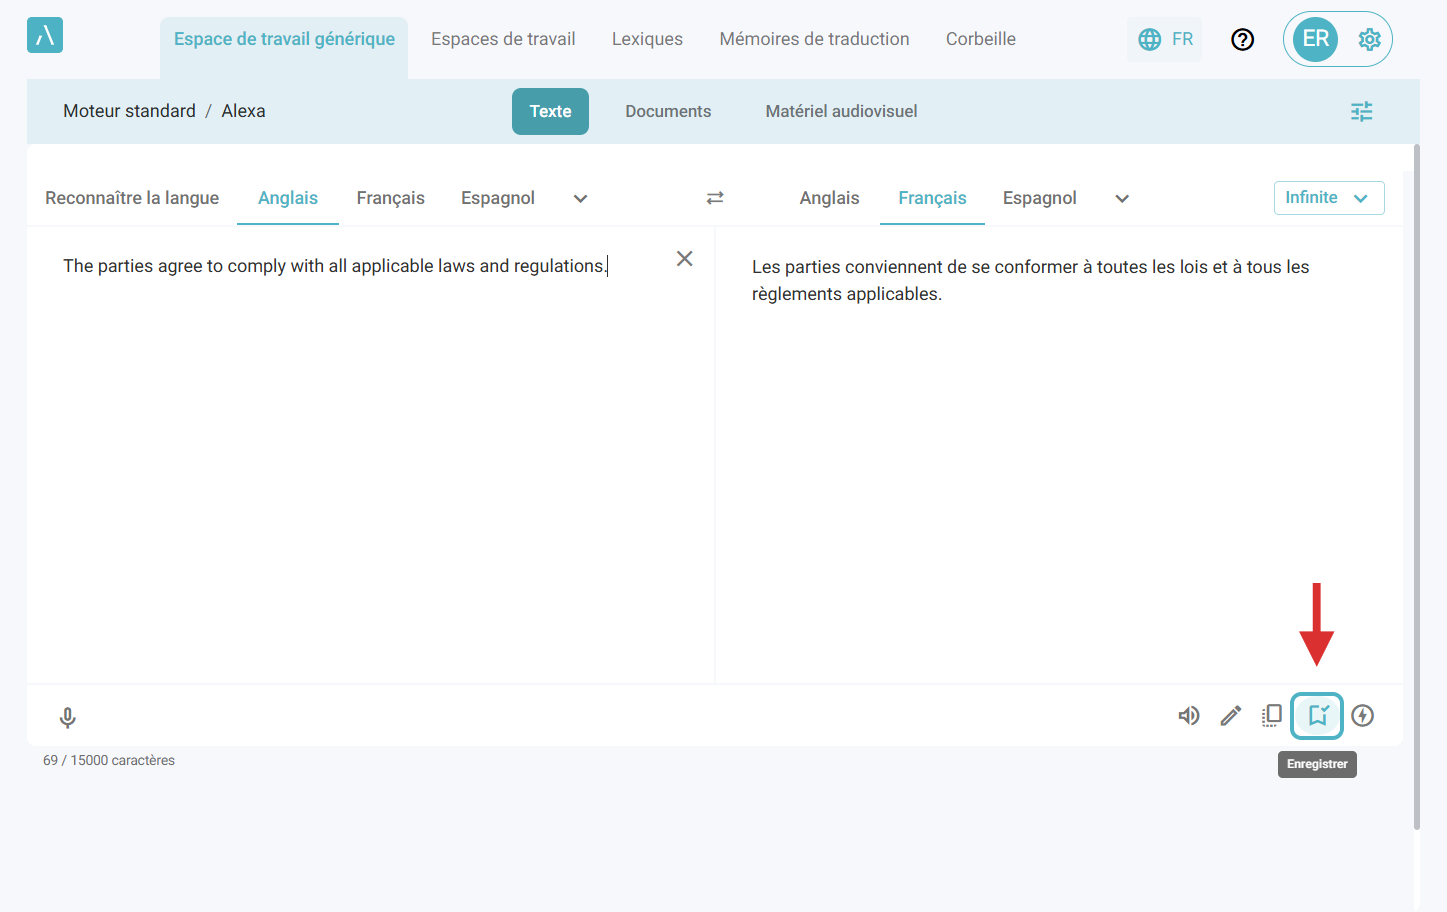Copy the translation using copy icon
Image resolution: width=1447 pixels, height=912 pixels.
(1272, 715)
